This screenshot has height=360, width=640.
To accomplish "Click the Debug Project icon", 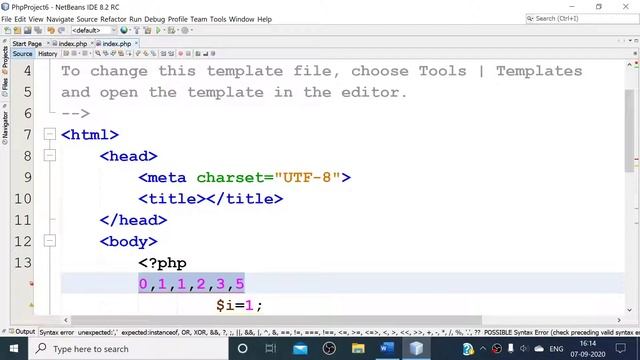I will 171,30.
